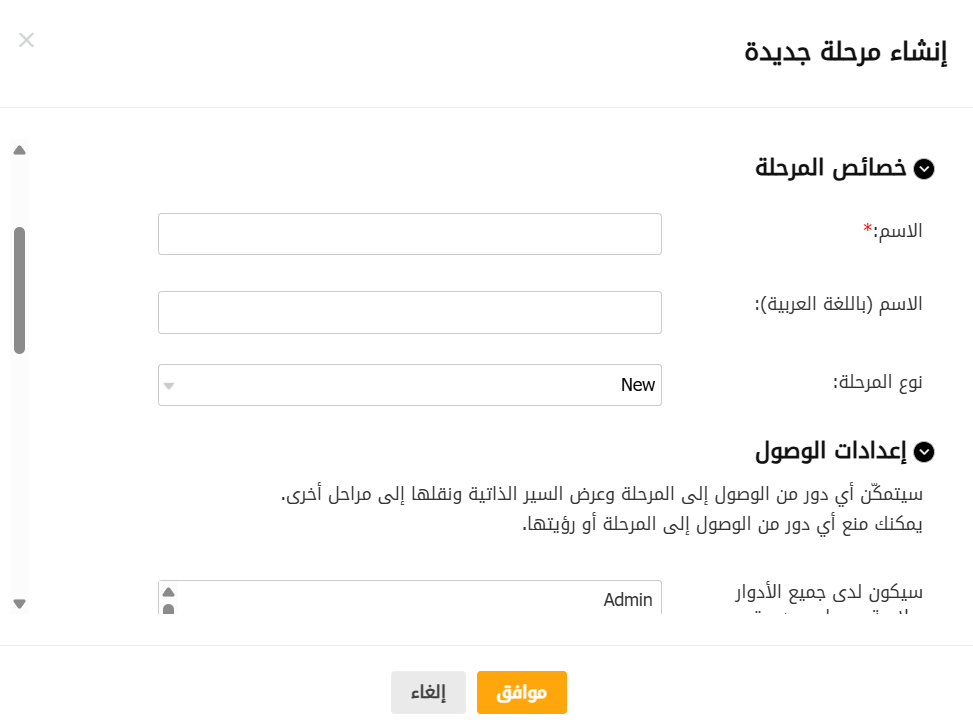
Task: Close the create new stage dialog
Action: [x=26, y=40]
